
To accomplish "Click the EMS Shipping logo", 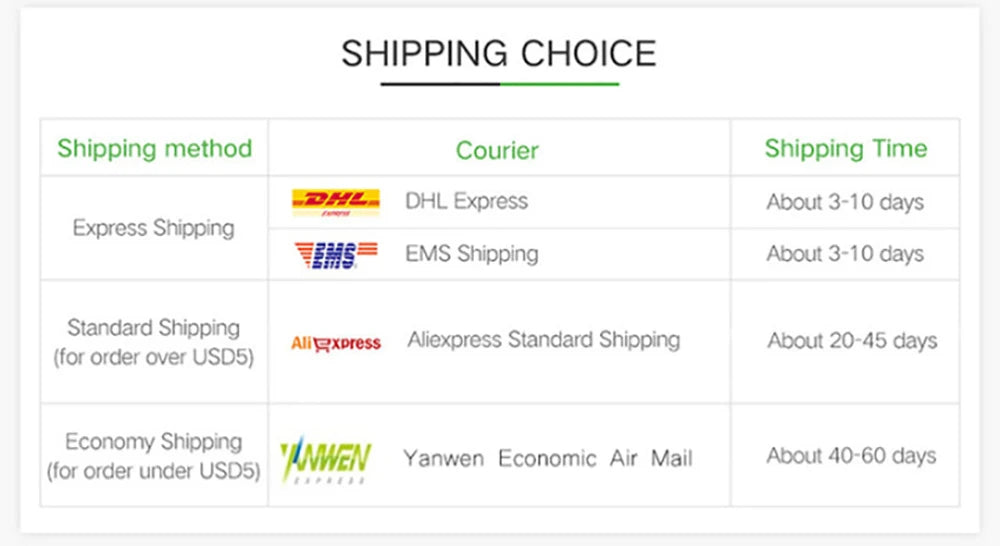I will tap(335, 255).
